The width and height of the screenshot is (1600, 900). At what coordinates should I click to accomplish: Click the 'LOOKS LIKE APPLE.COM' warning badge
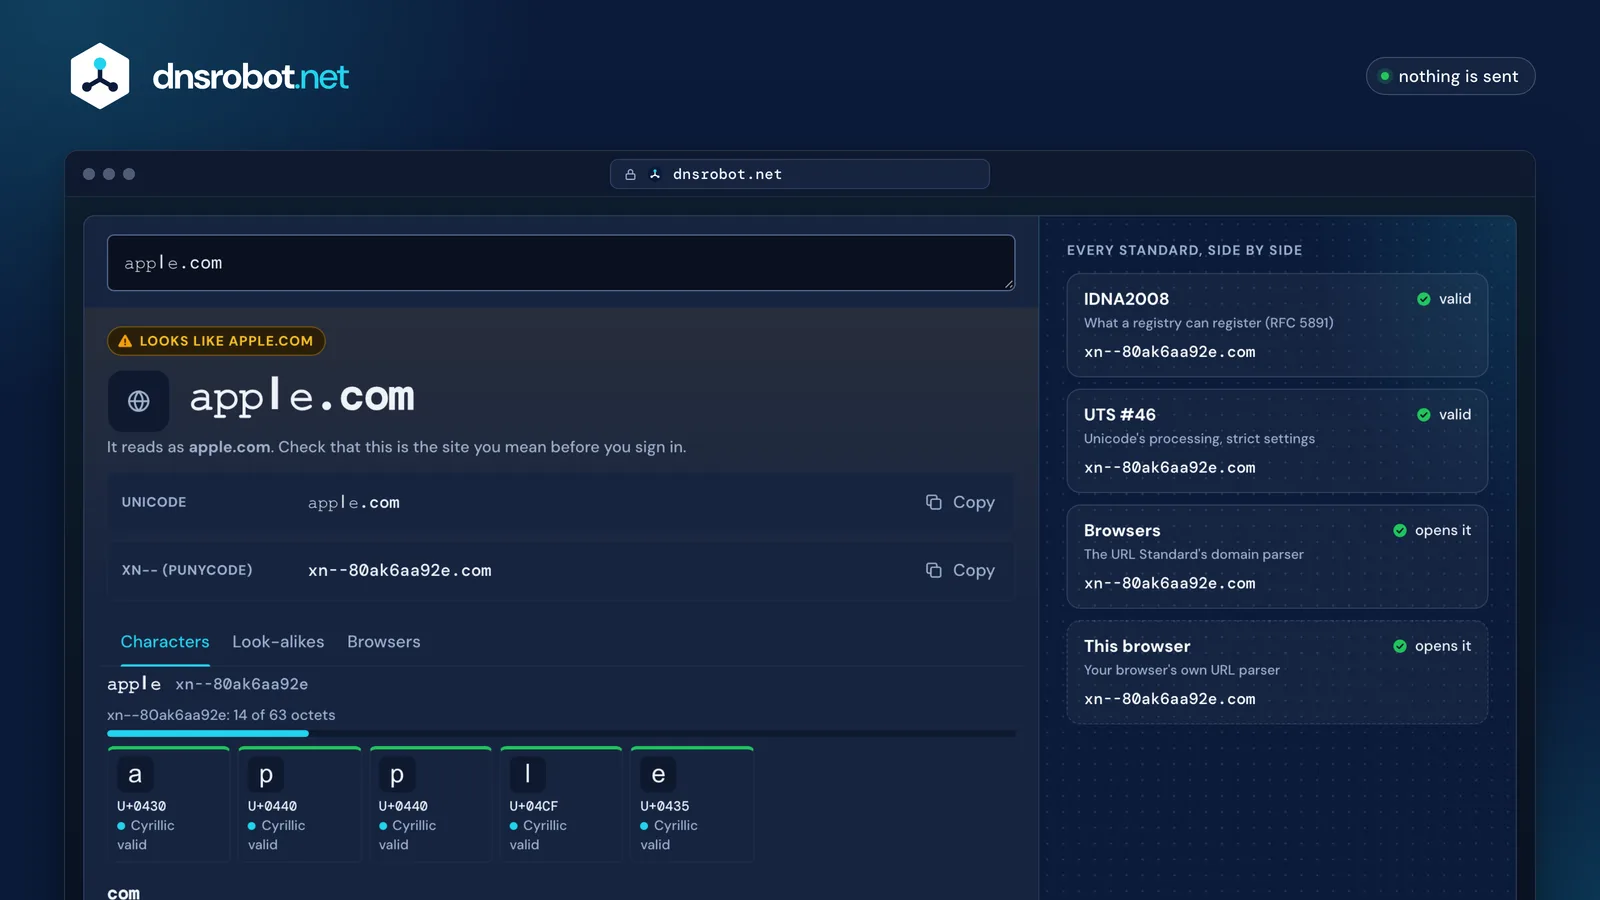pyautogui.click(x=216, y=341)
